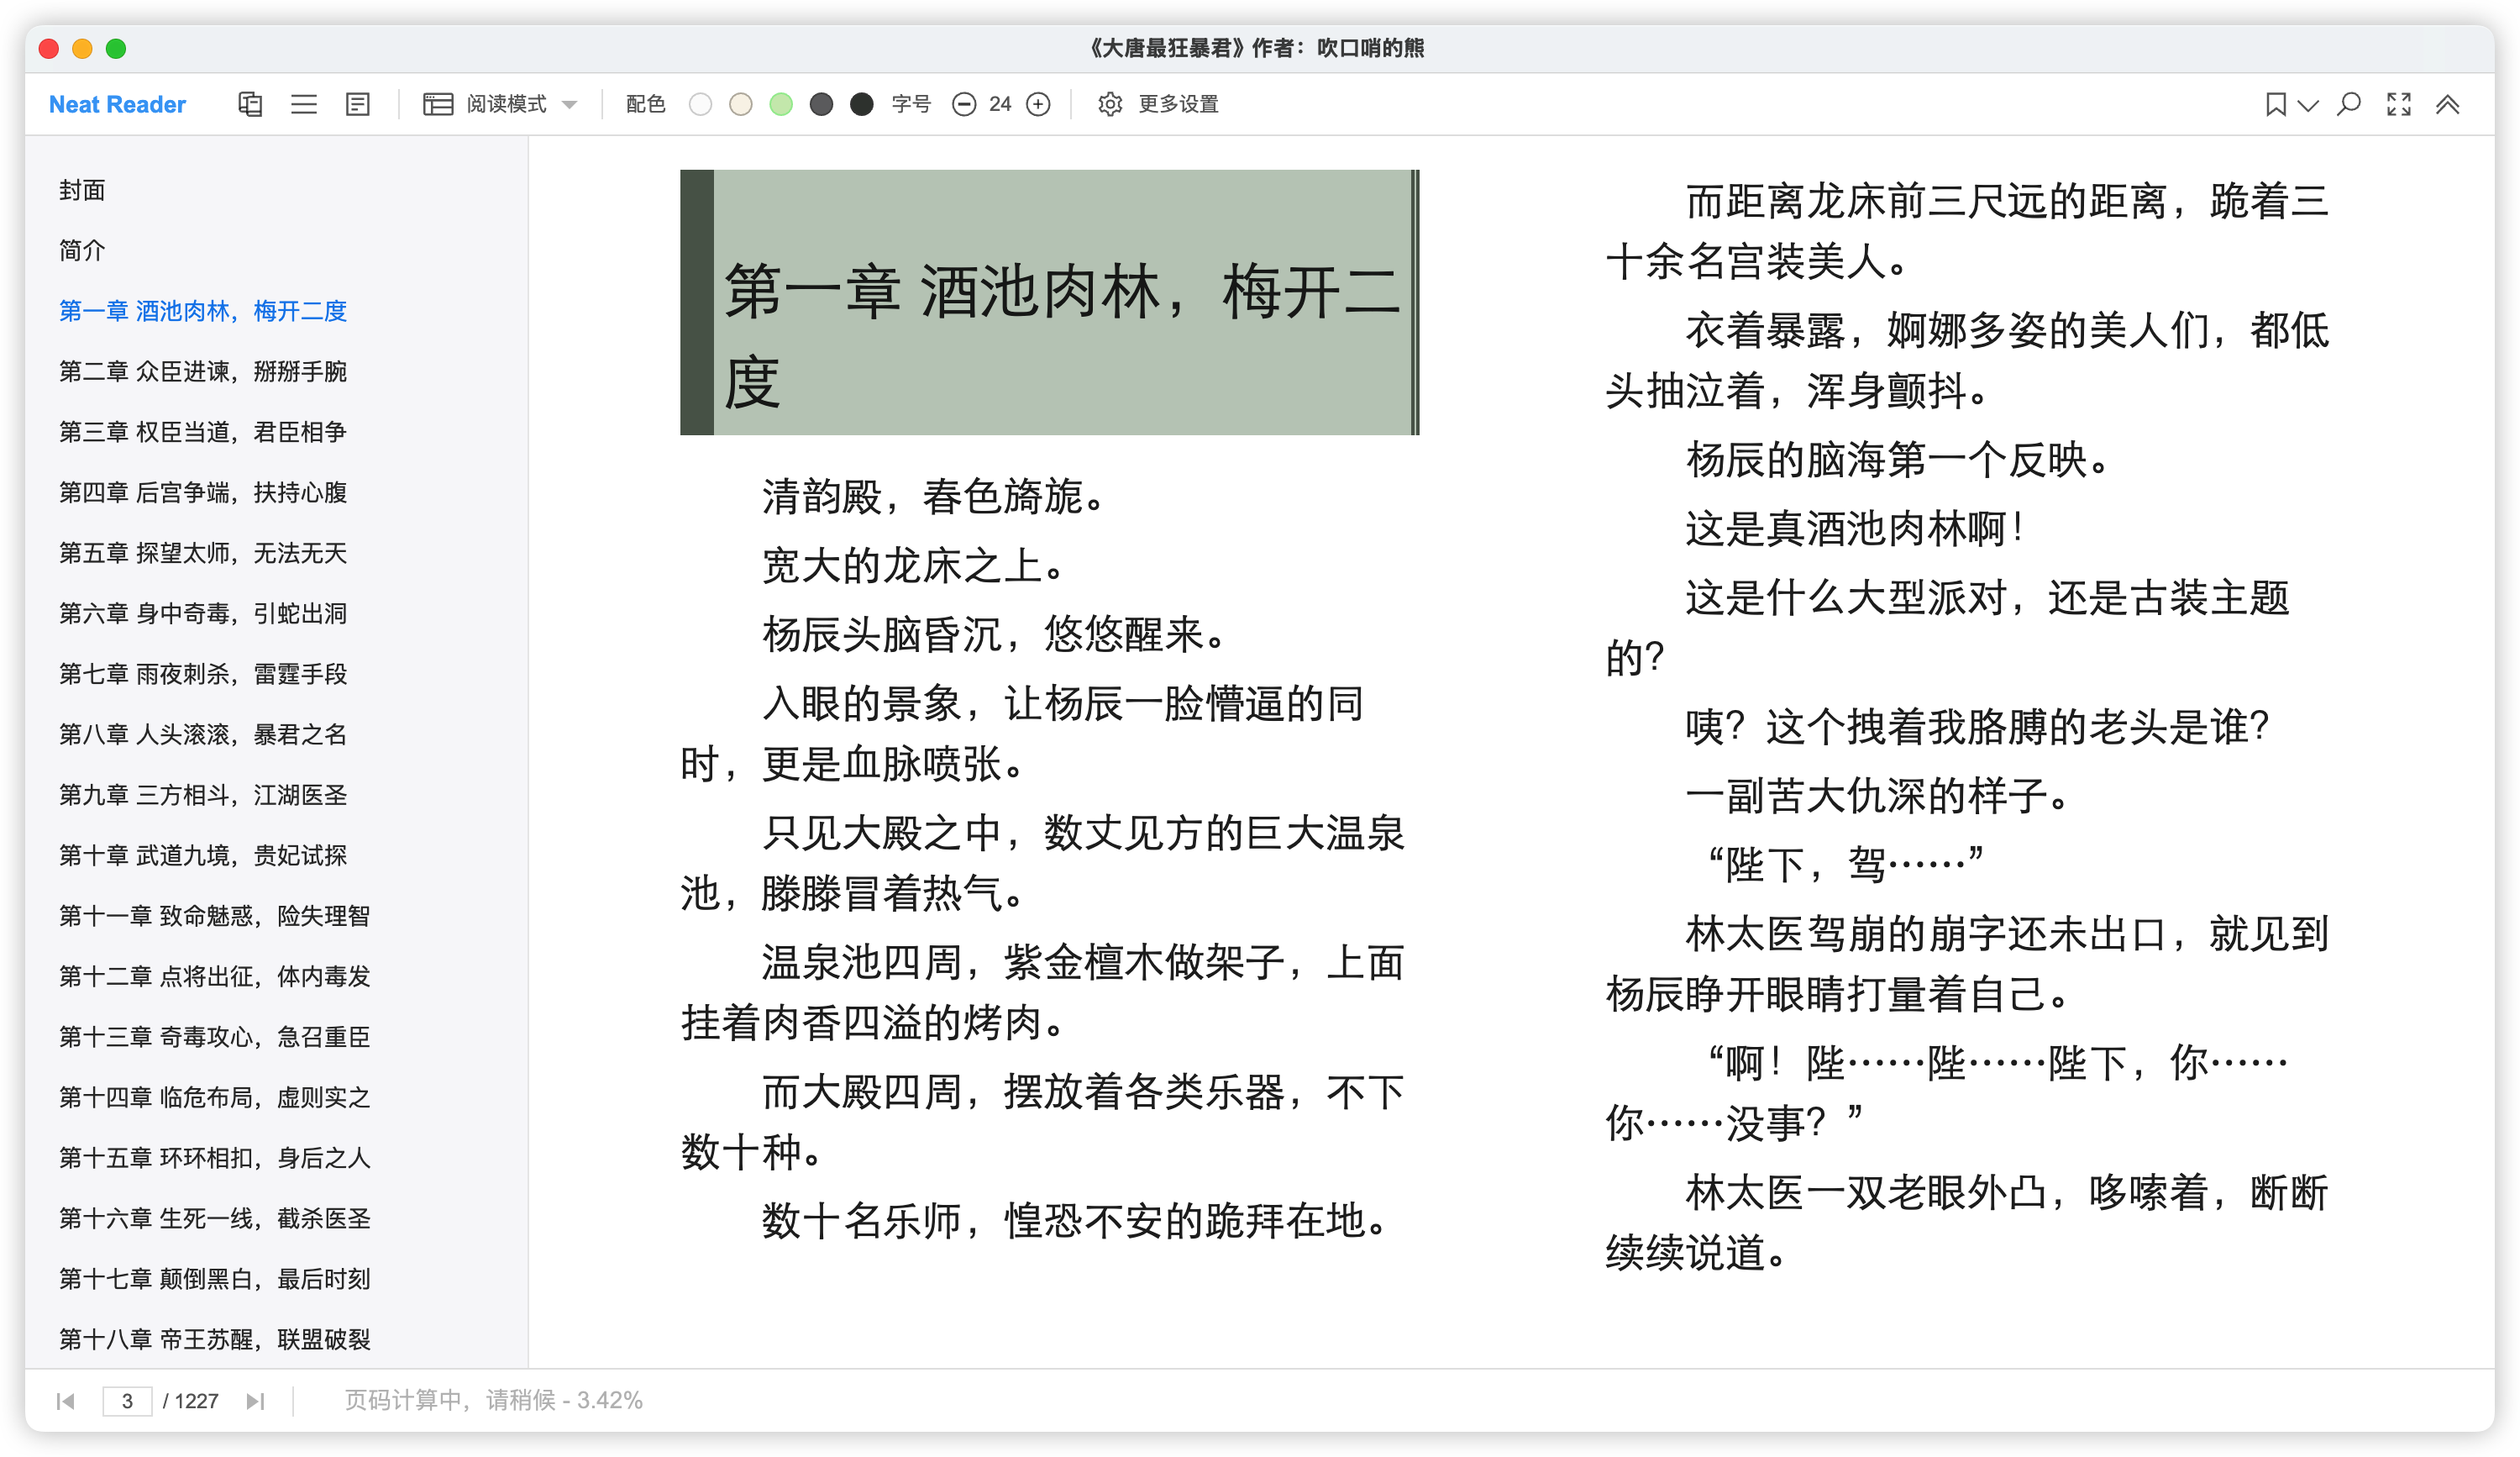Select the beige color scheme circle
The width and height of the screenshot is (2520, 1457).
pos(740,104)
